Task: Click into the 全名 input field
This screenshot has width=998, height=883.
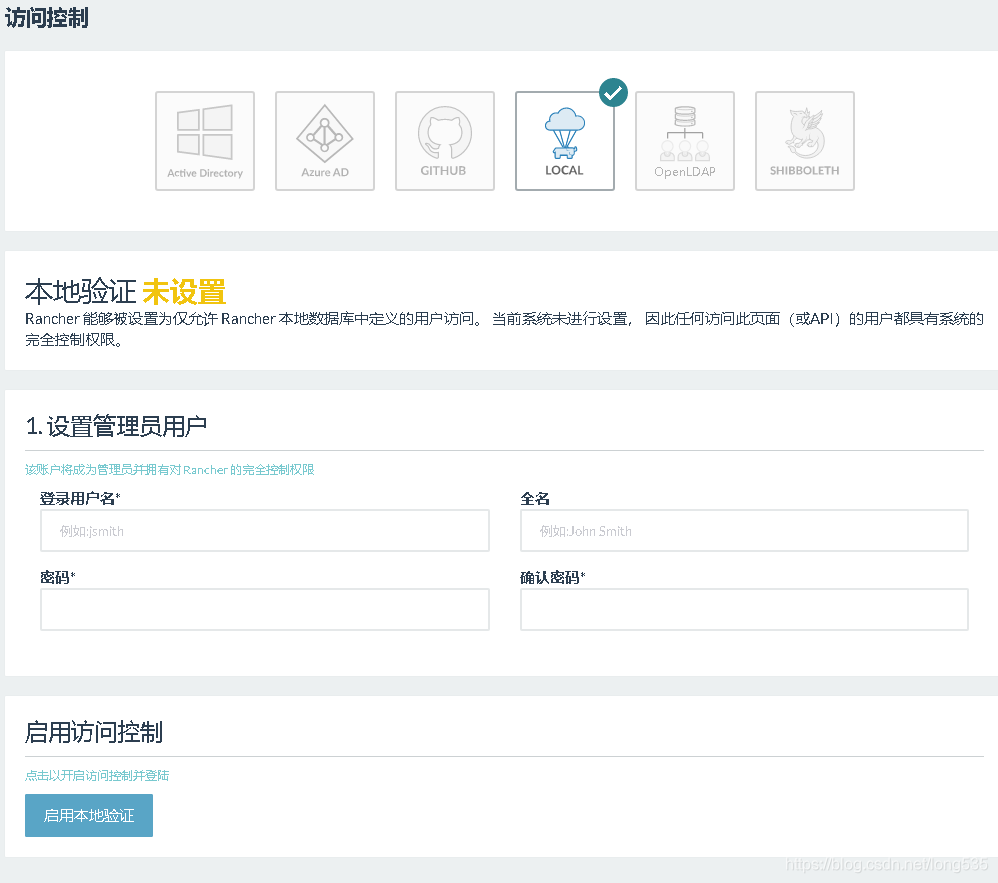Action: (x=744, y=530)
